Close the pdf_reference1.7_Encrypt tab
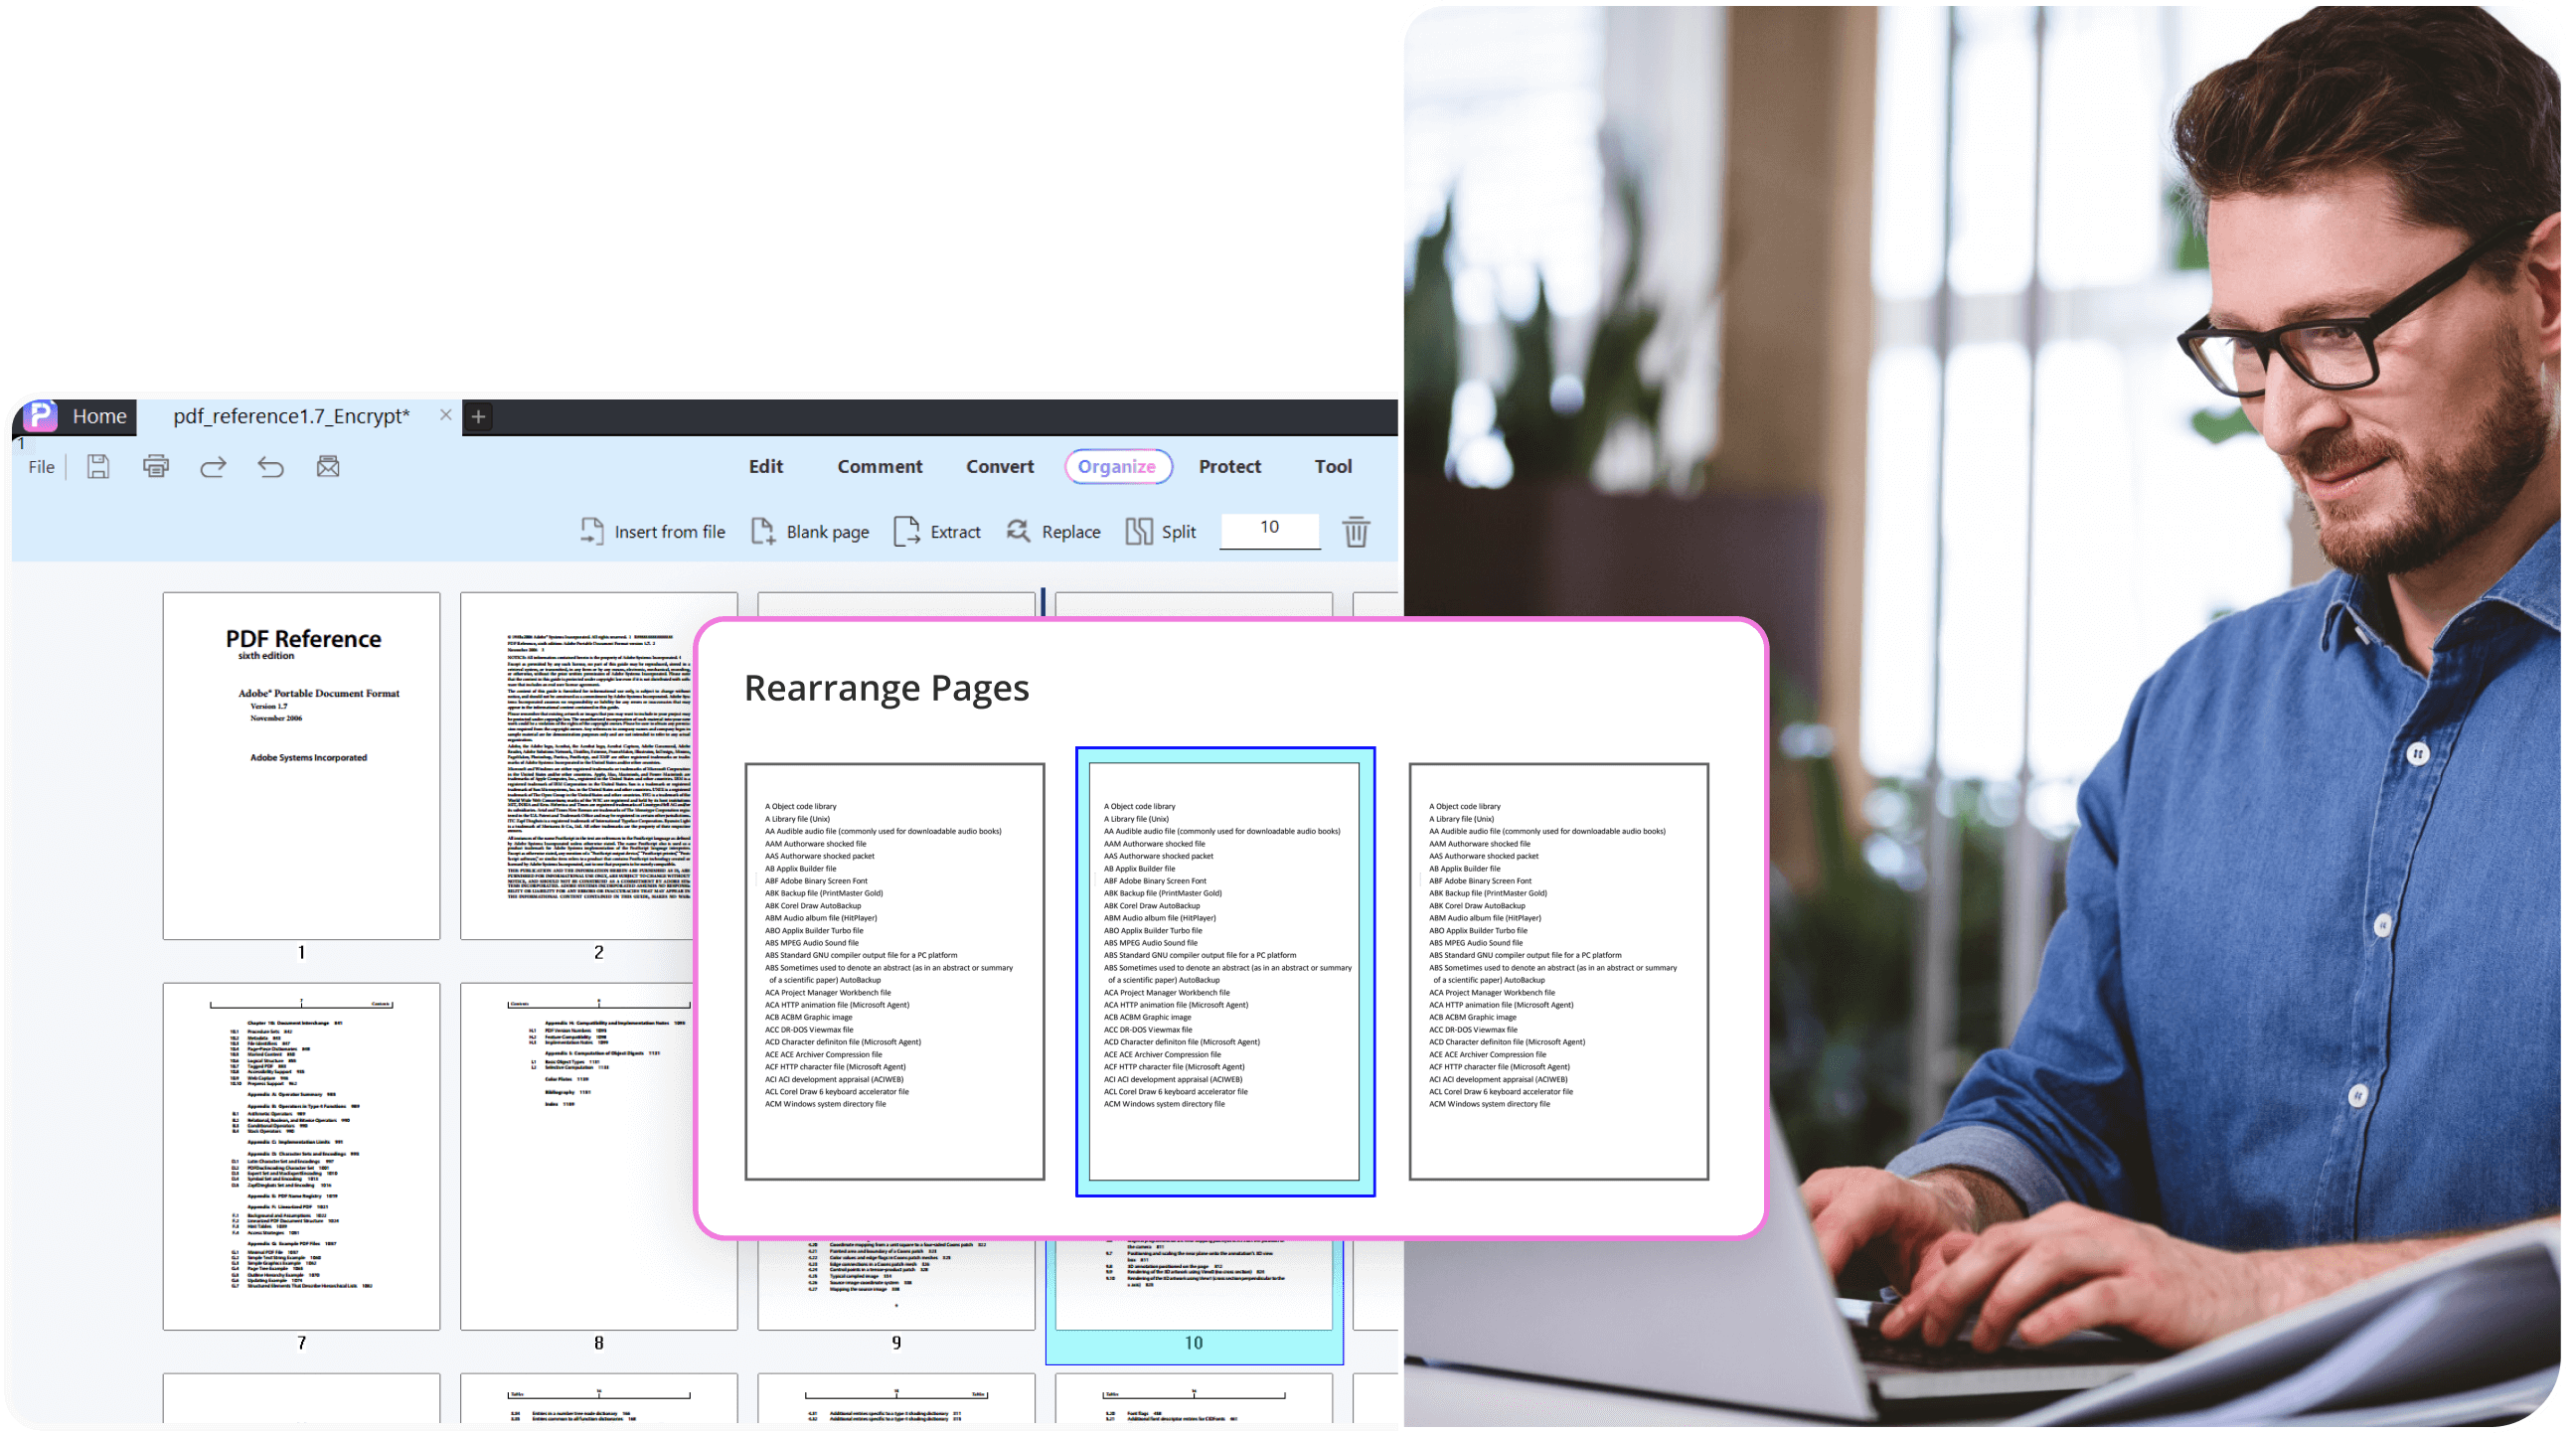Image resolution: width=2576 pixels, height=1433 pixels. point(446,415)
